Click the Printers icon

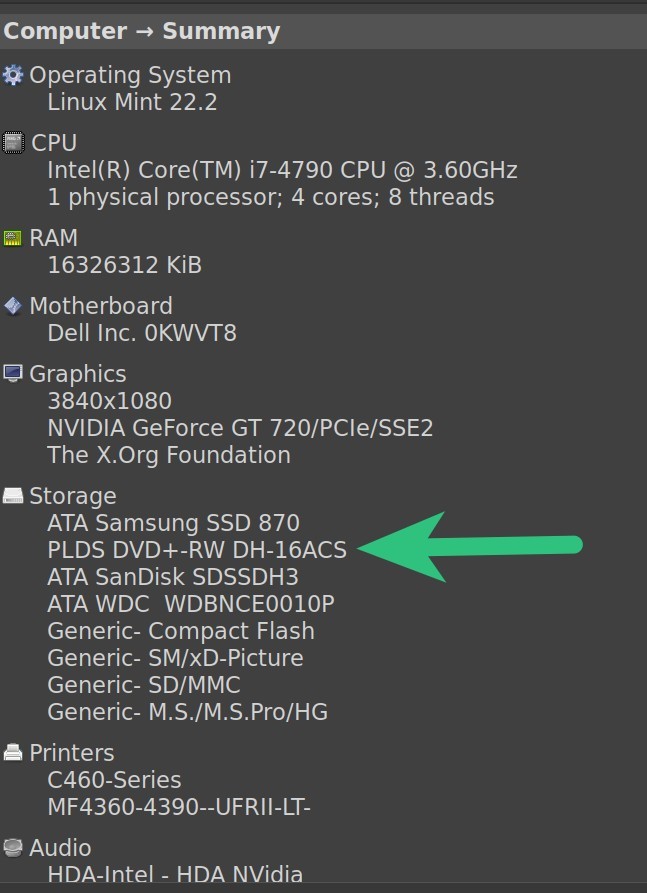[13, 752]
